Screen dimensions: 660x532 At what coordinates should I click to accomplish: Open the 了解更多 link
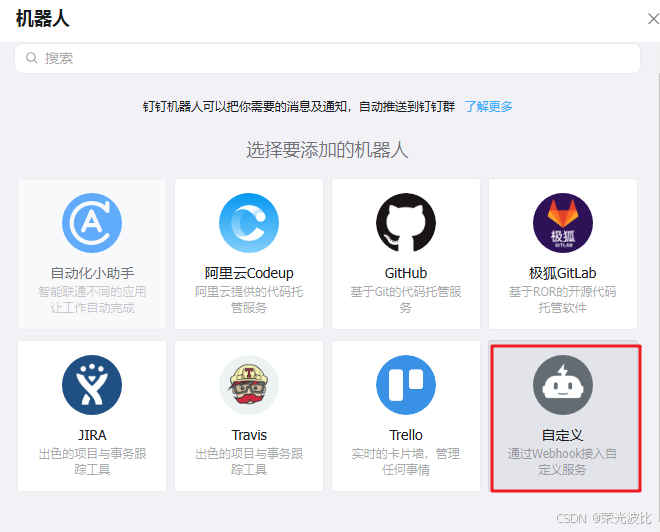coord(489,106)
